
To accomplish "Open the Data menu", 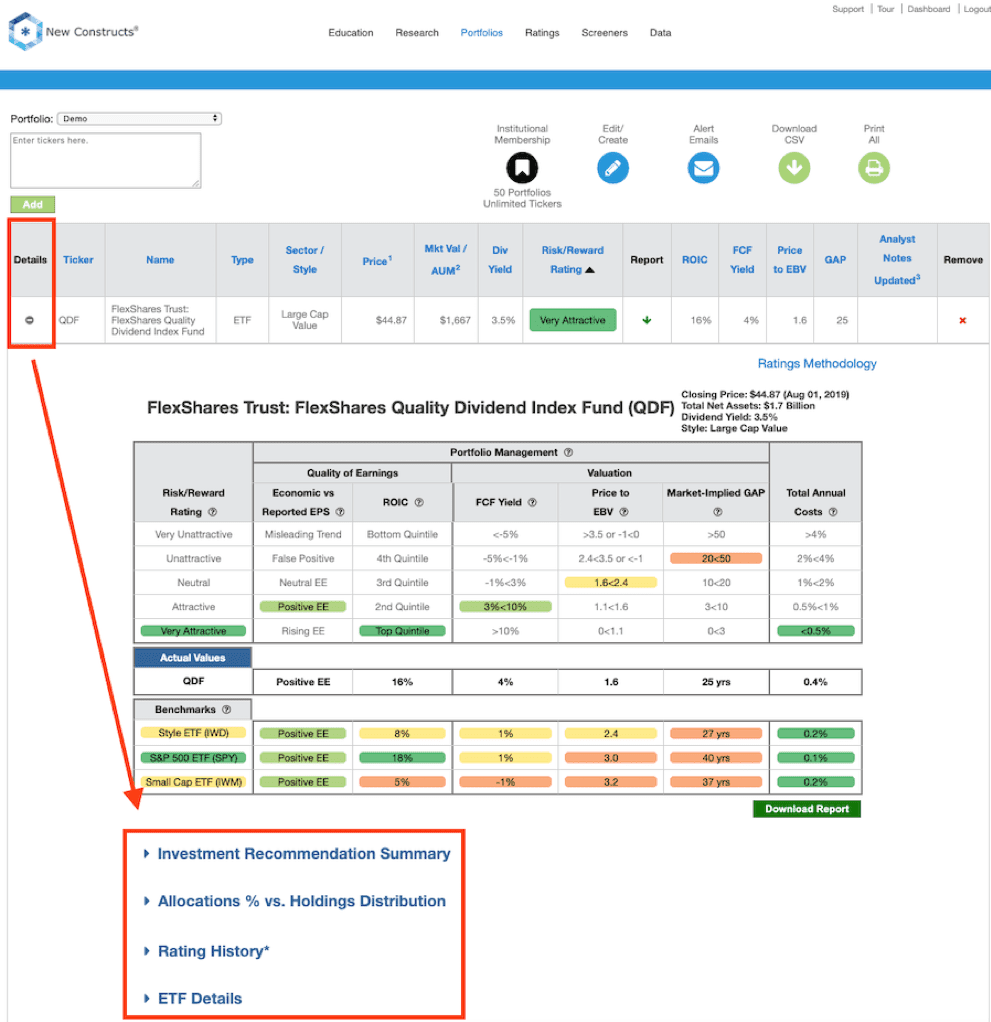I will coord(660,33).
